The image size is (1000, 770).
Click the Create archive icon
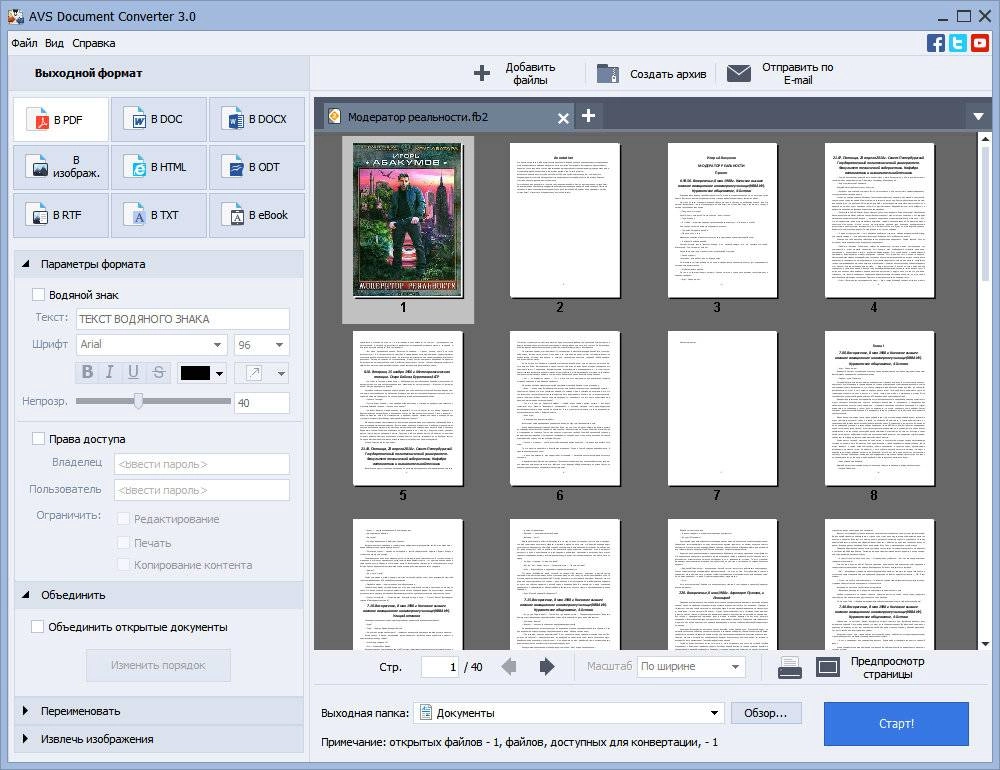coord(607,73)
